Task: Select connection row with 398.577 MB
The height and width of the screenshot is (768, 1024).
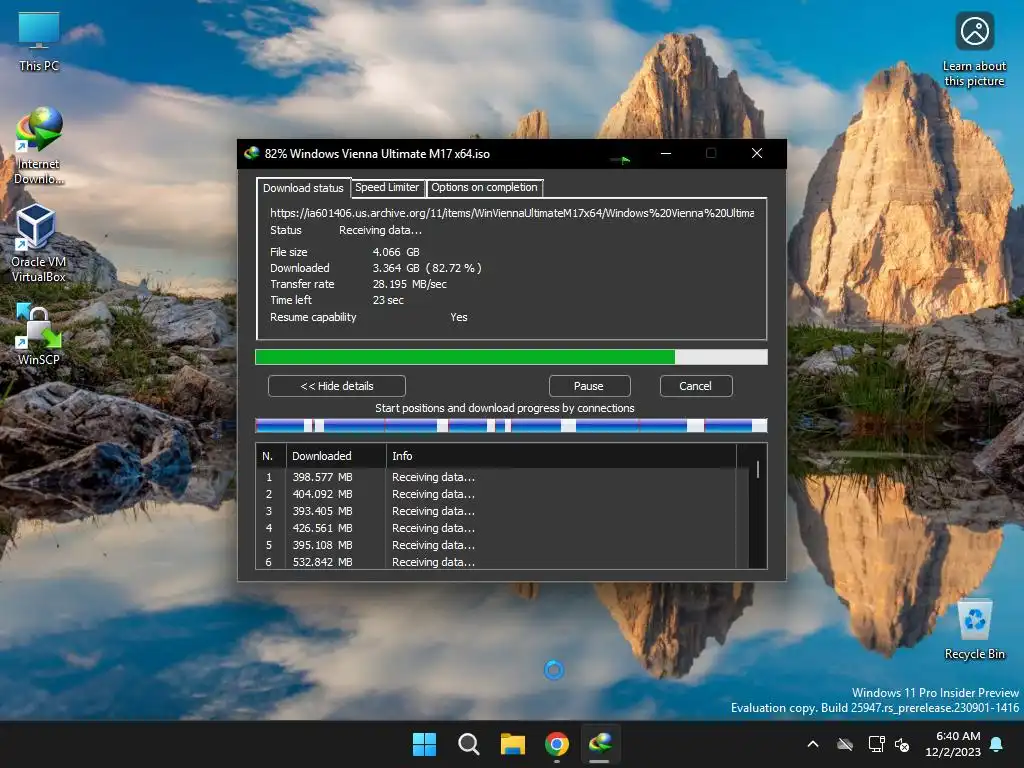Action: coord(496,477)
